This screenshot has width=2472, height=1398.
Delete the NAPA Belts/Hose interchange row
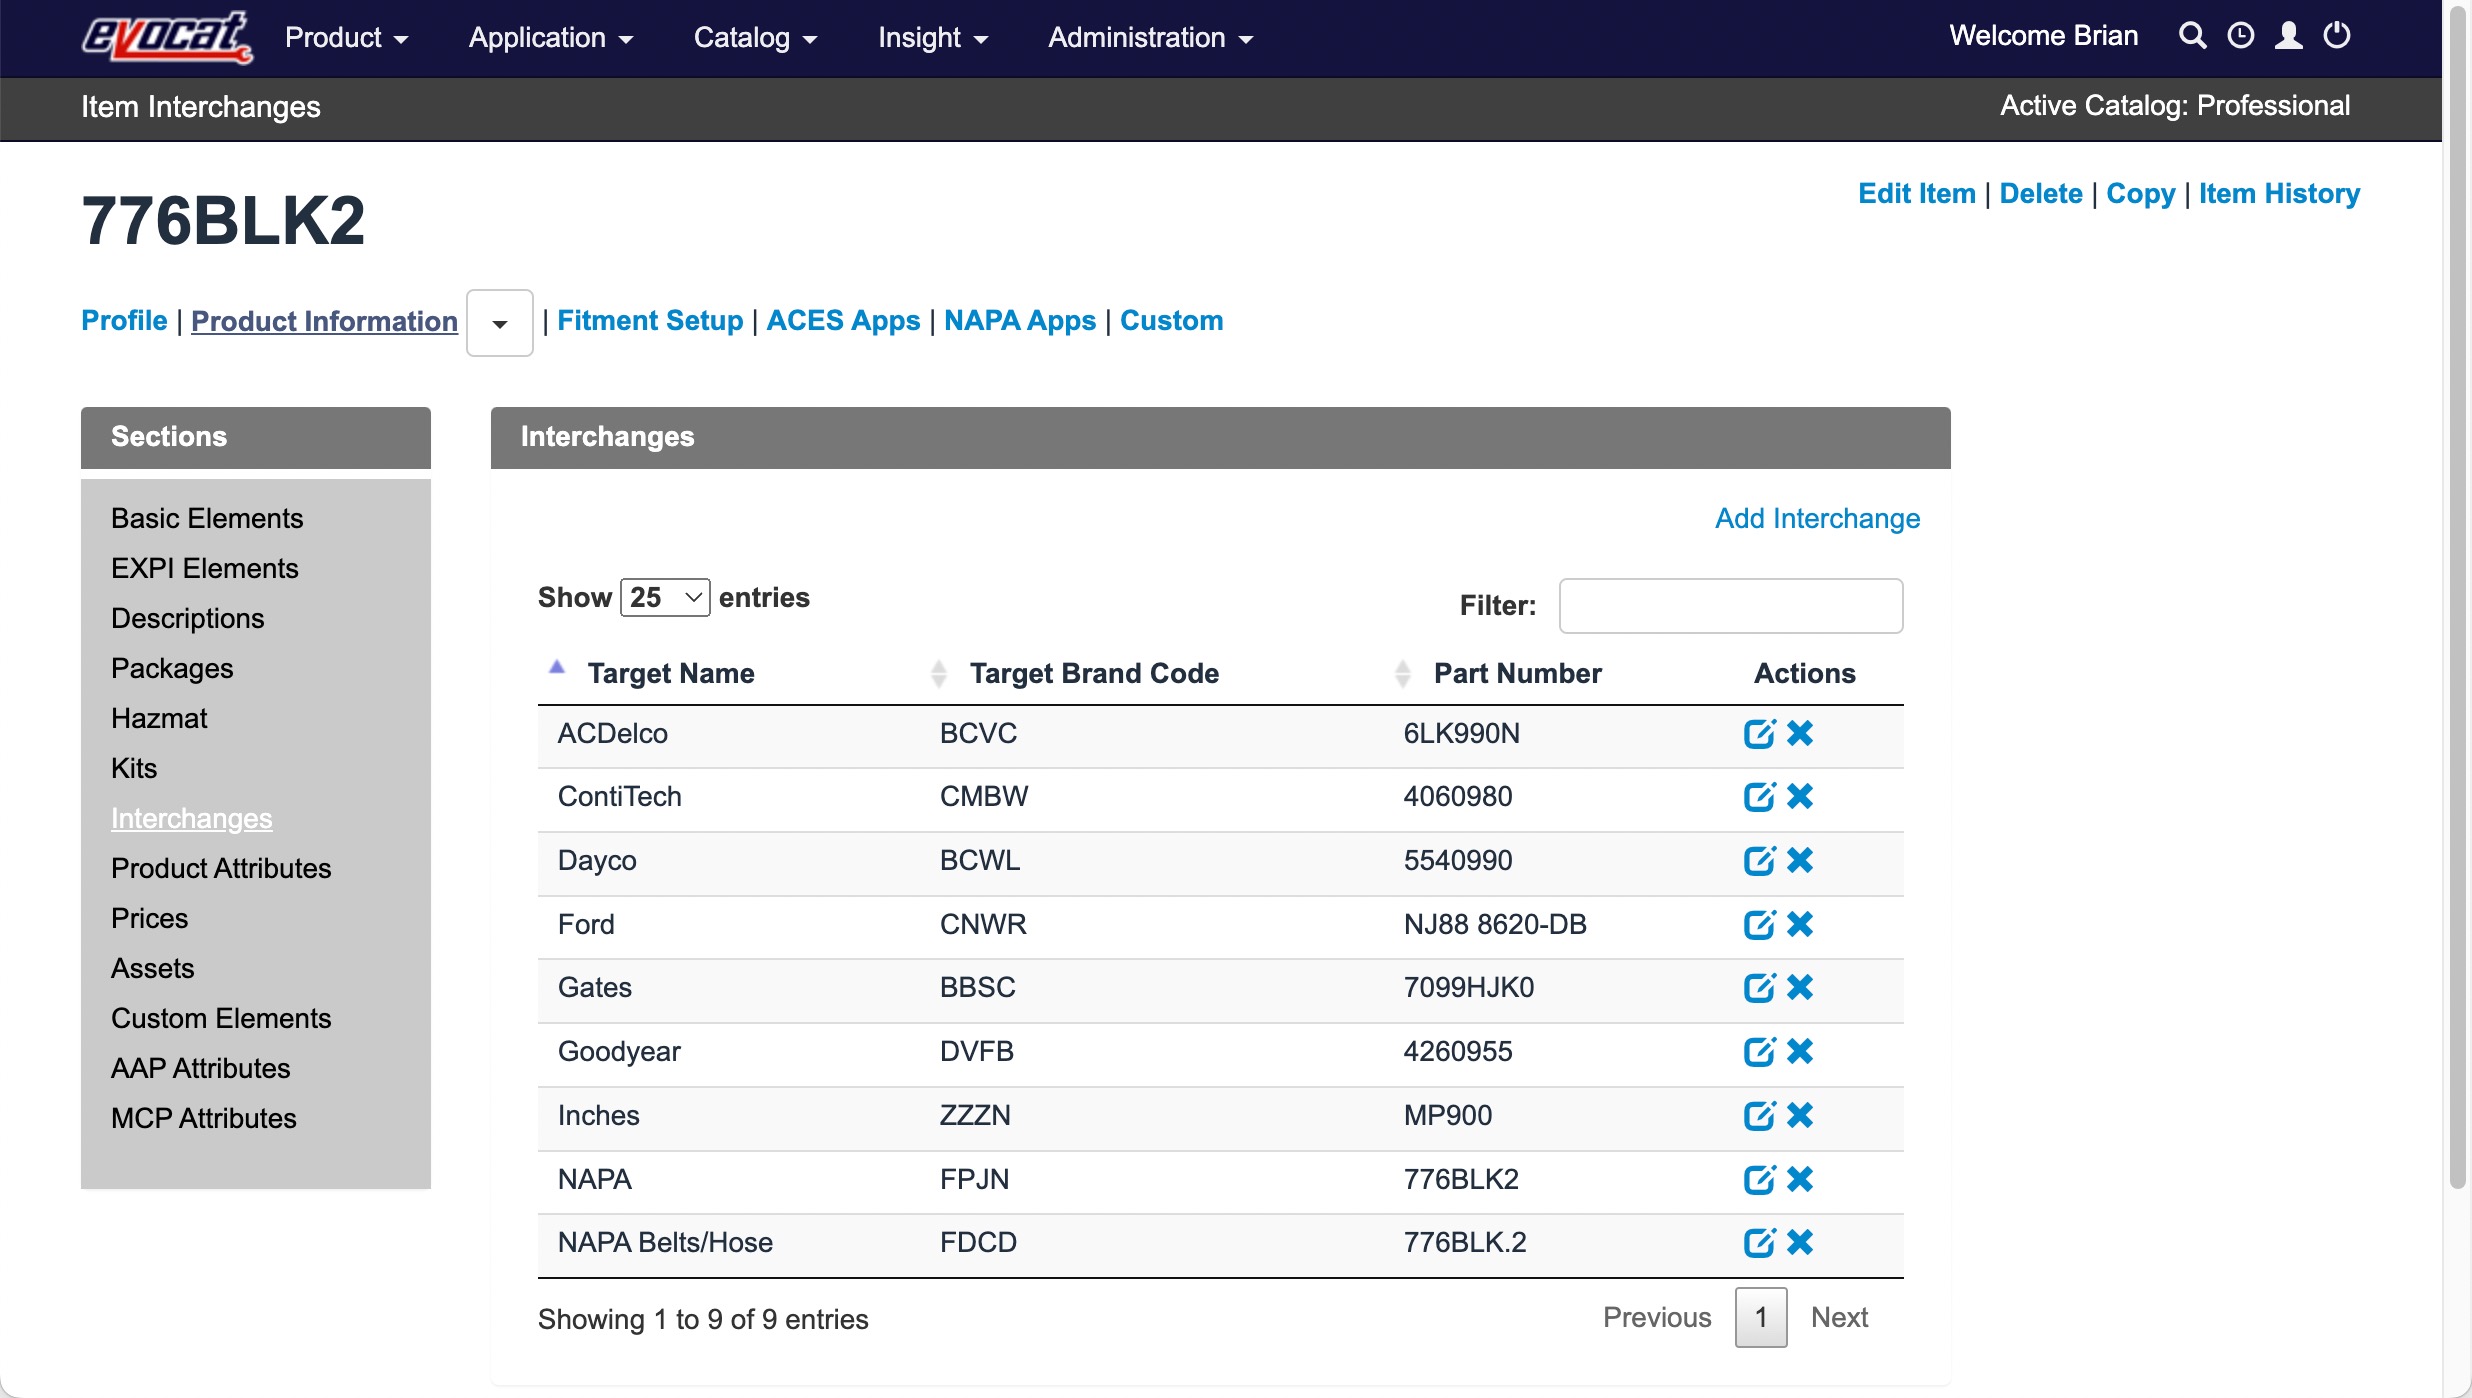1800,1242
